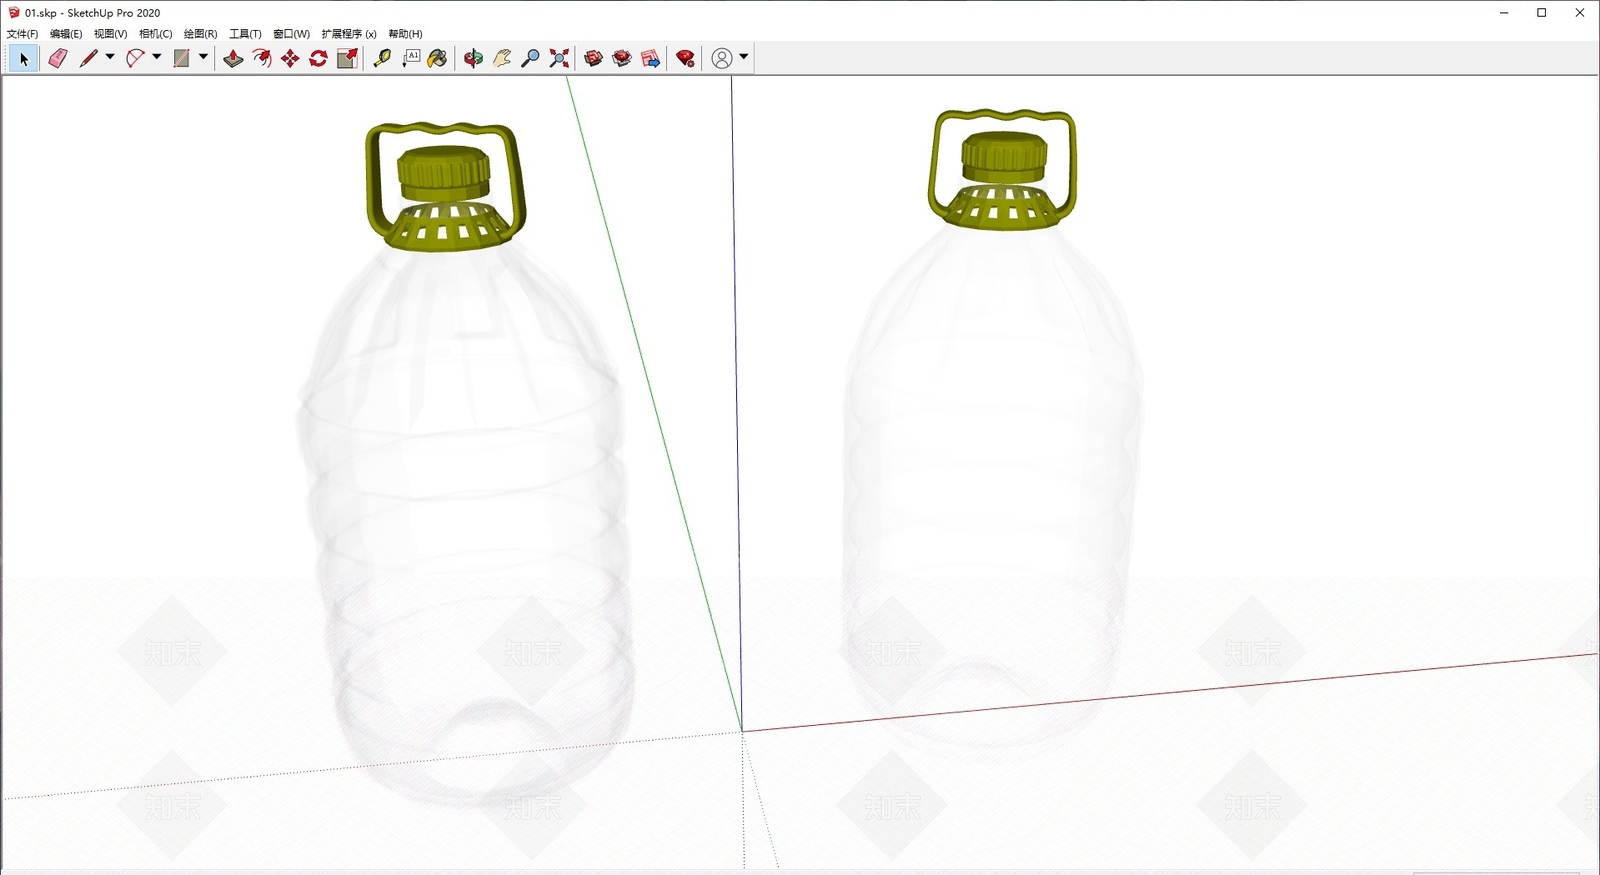Select the Orbit tool
Image resolution: width=1600 pixels, height=875 pixels.
tap(473, 59)
